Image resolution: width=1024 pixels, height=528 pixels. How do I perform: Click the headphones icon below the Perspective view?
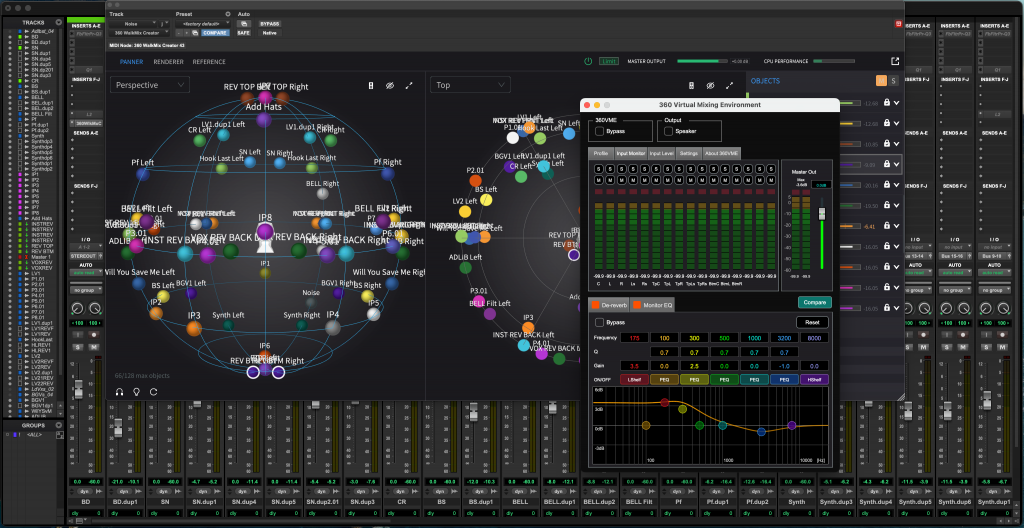pyautogui.click(x=119, y=391)
